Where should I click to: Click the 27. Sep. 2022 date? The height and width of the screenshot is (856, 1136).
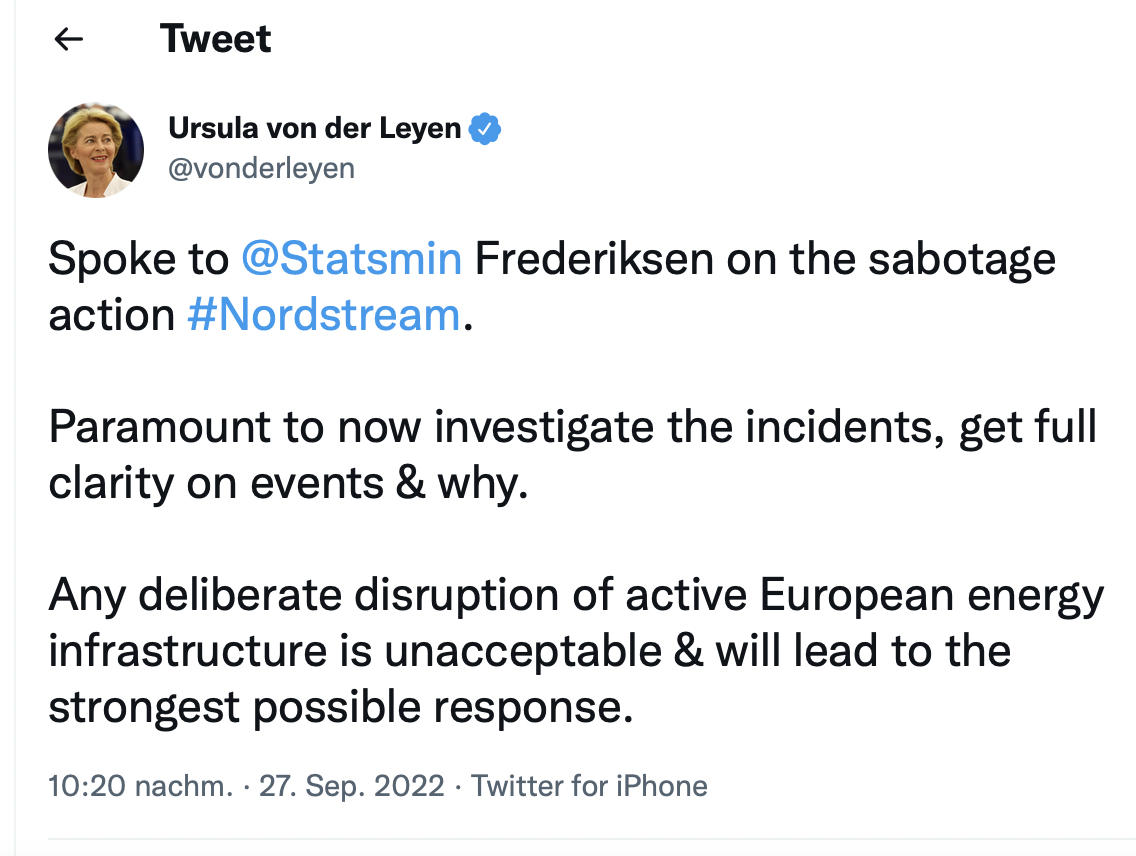(351, 786)
